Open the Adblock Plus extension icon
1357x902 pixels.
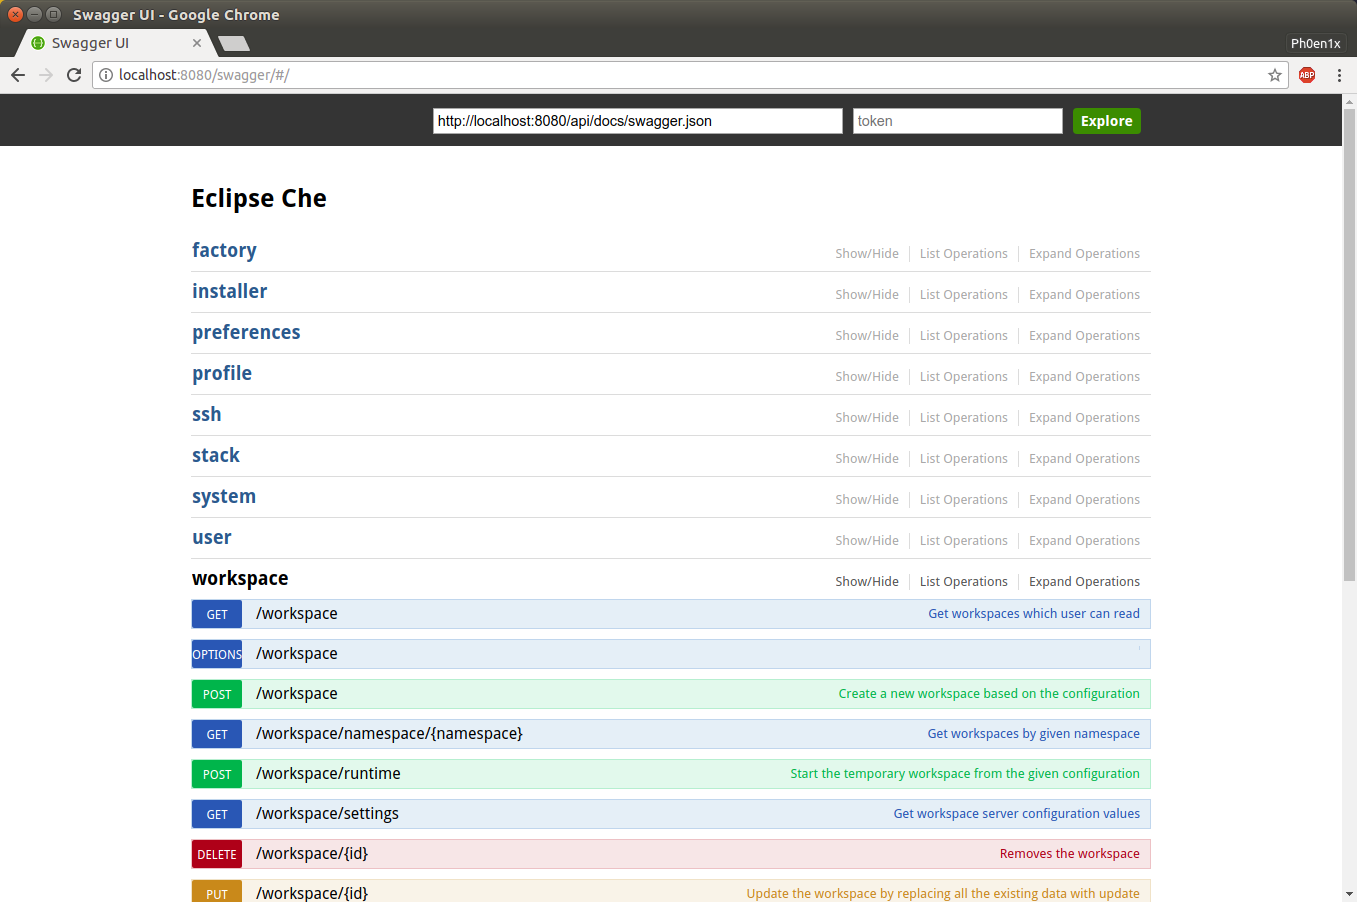pyautogui.click(x=1307, y=75)
